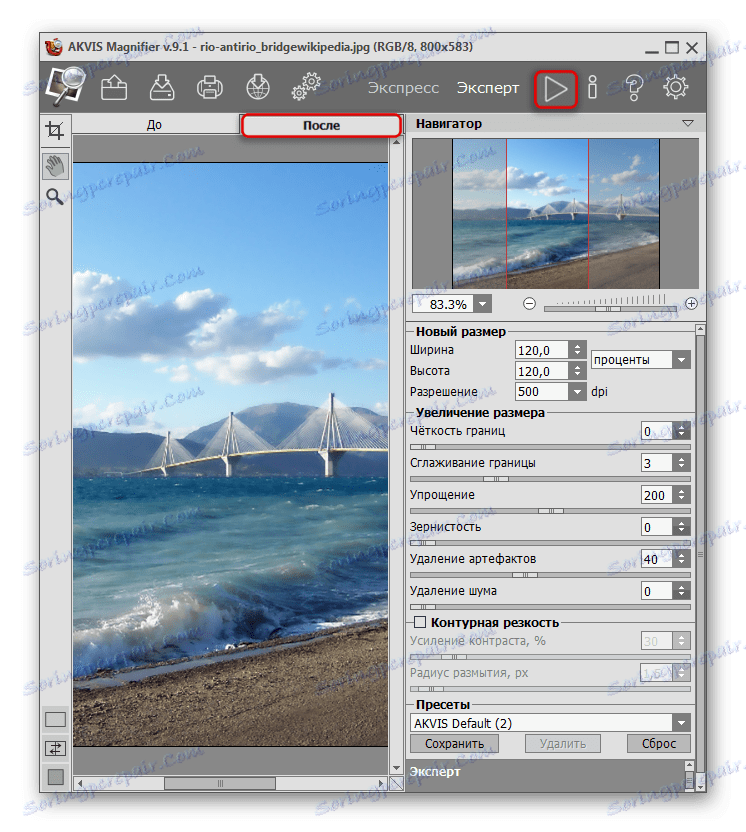Open the После tab
Viewport: 746px width, 832px height.
(321, 126)
